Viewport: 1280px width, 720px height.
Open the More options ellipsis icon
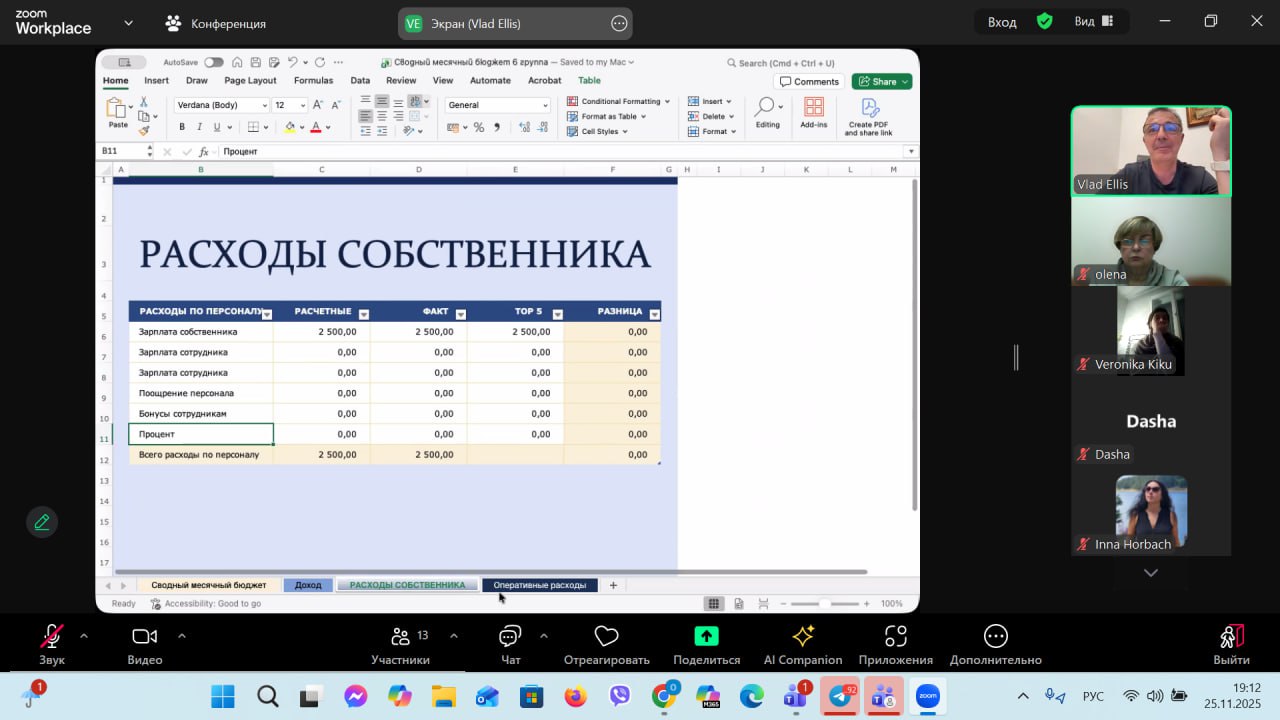point(995,637)
